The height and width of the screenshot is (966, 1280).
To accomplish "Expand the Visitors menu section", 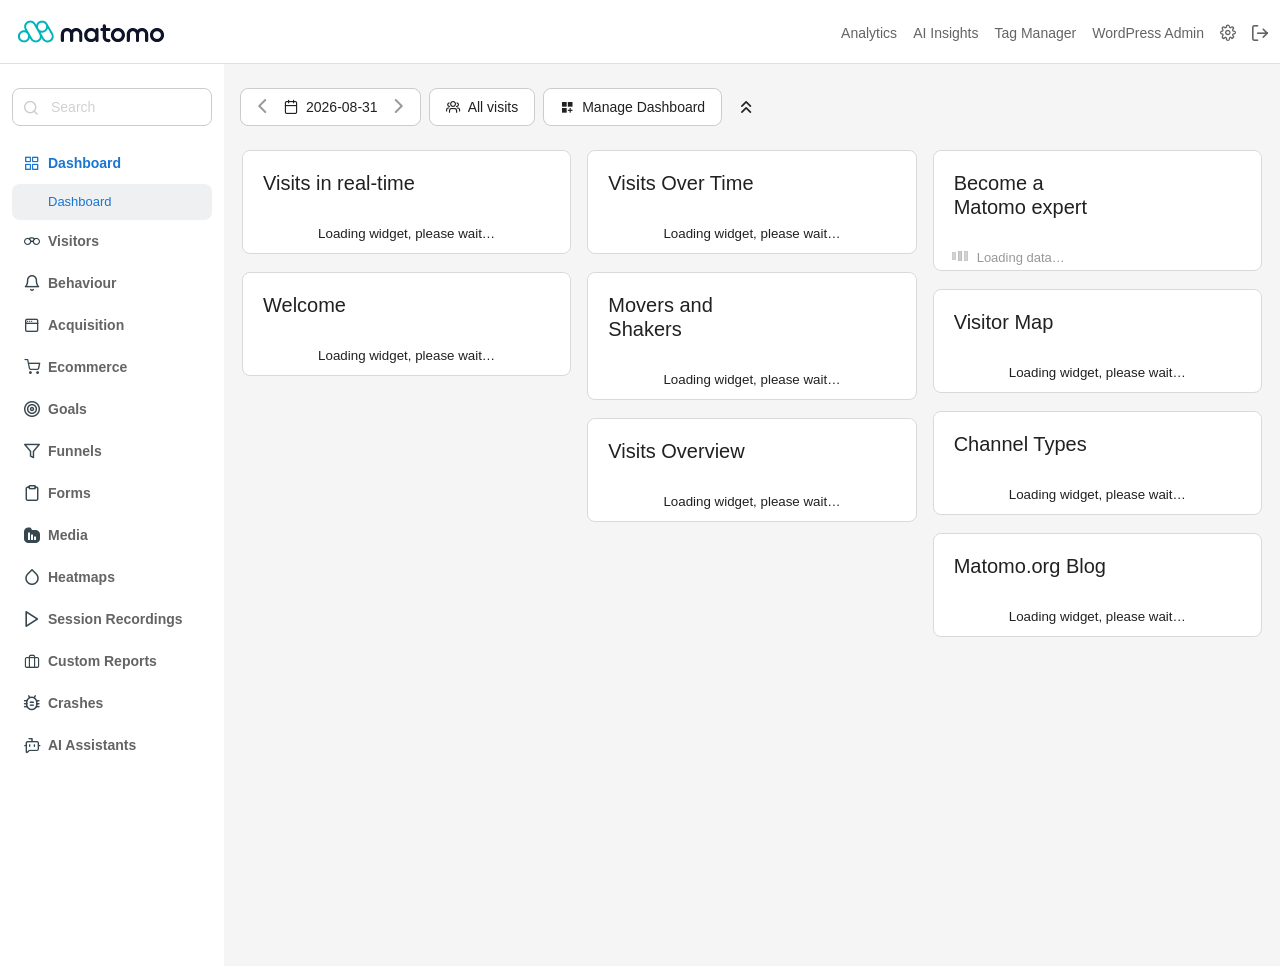I will [112, 241].
